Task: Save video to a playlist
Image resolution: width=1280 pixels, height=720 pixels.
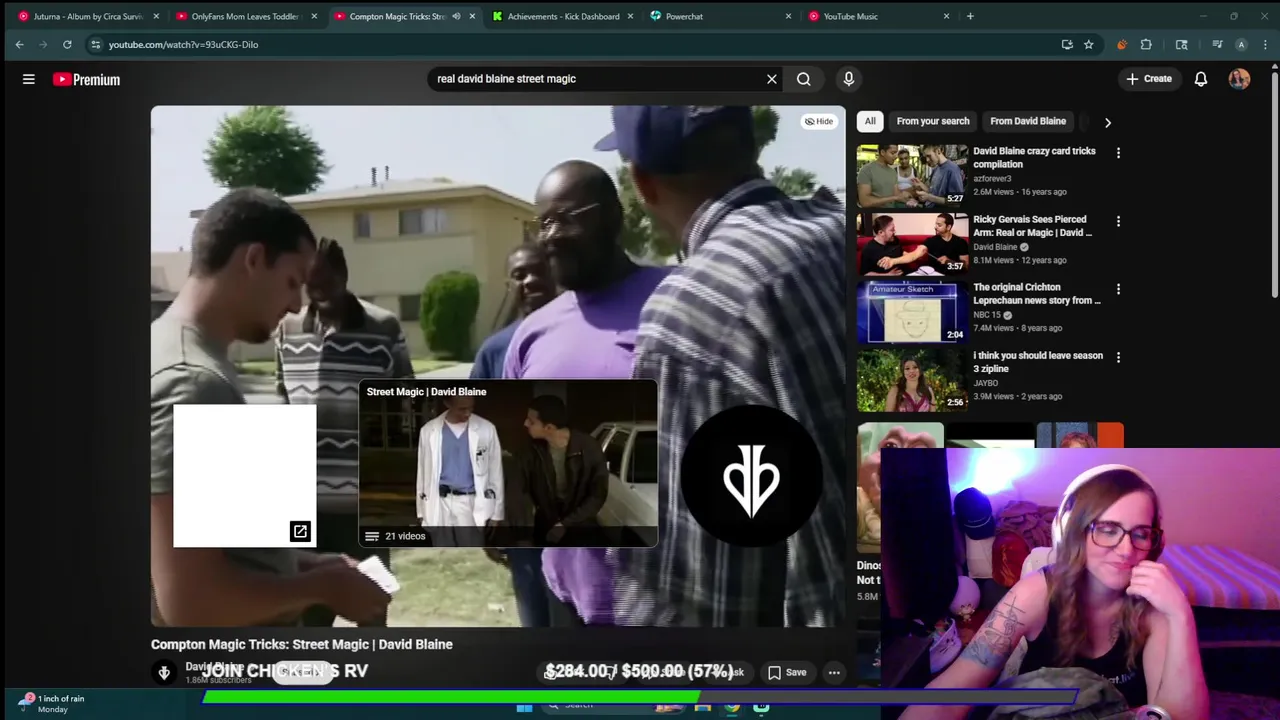Action: [787, 673]
